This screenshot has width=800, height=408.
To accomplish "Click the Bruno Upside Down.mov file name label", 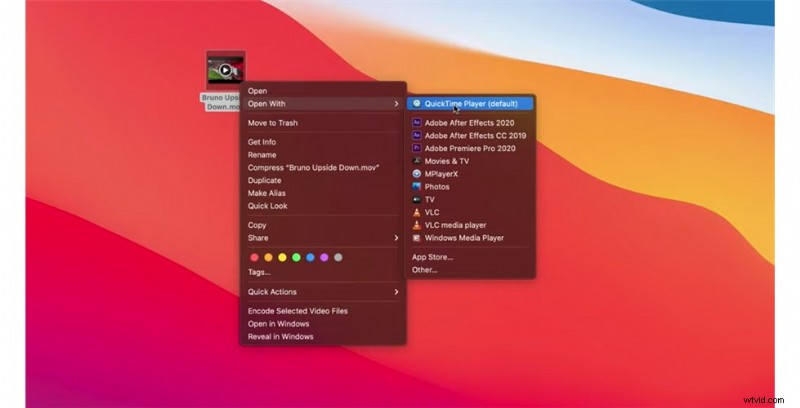I will pyautogui.click(x=220, y=102).
